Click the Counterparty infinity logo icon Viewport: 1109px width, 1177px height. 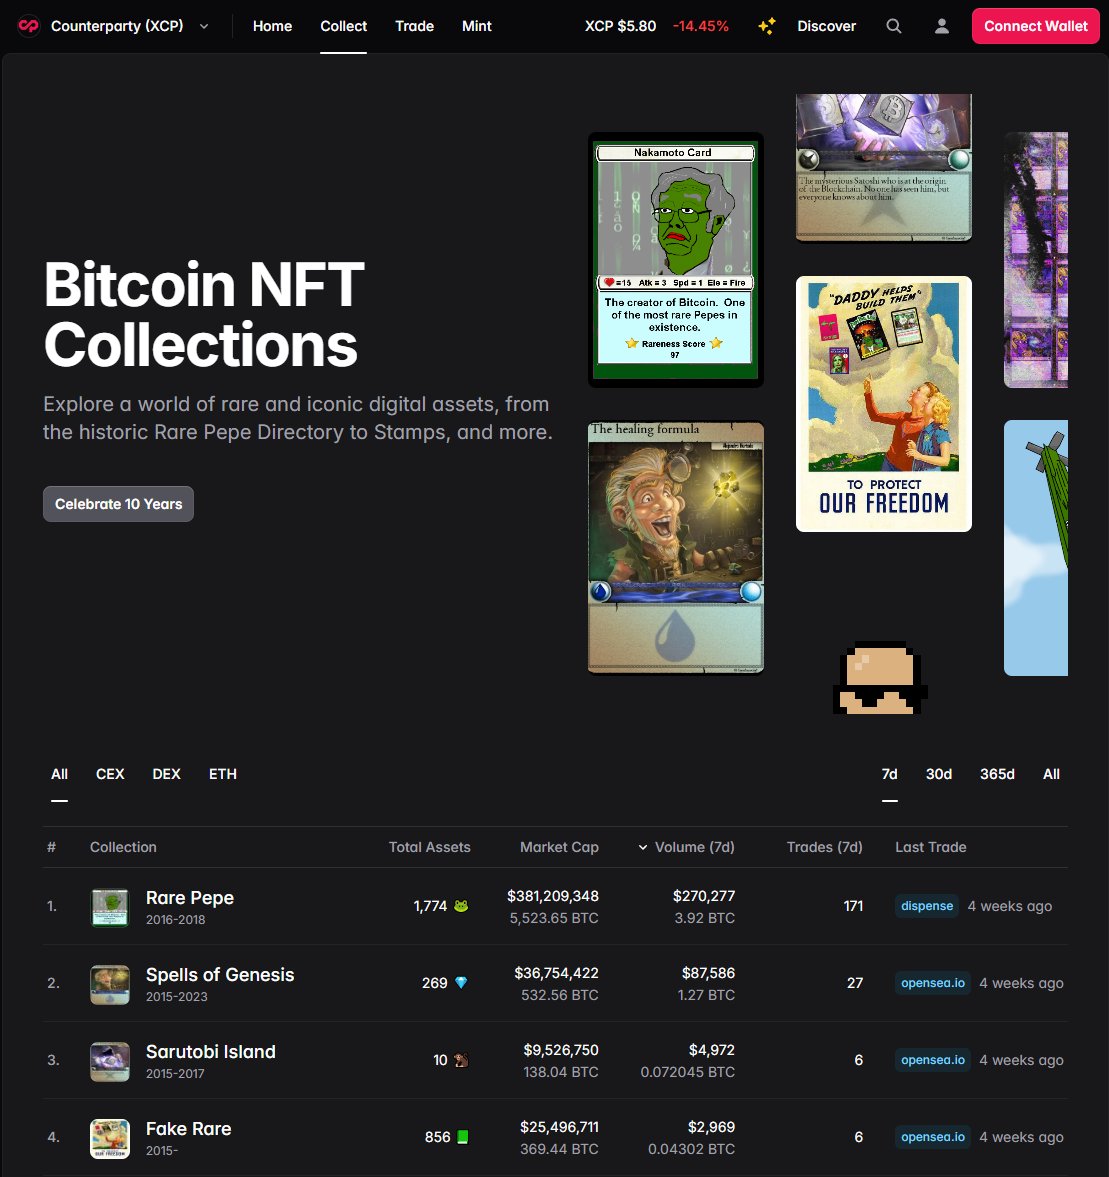29,26
